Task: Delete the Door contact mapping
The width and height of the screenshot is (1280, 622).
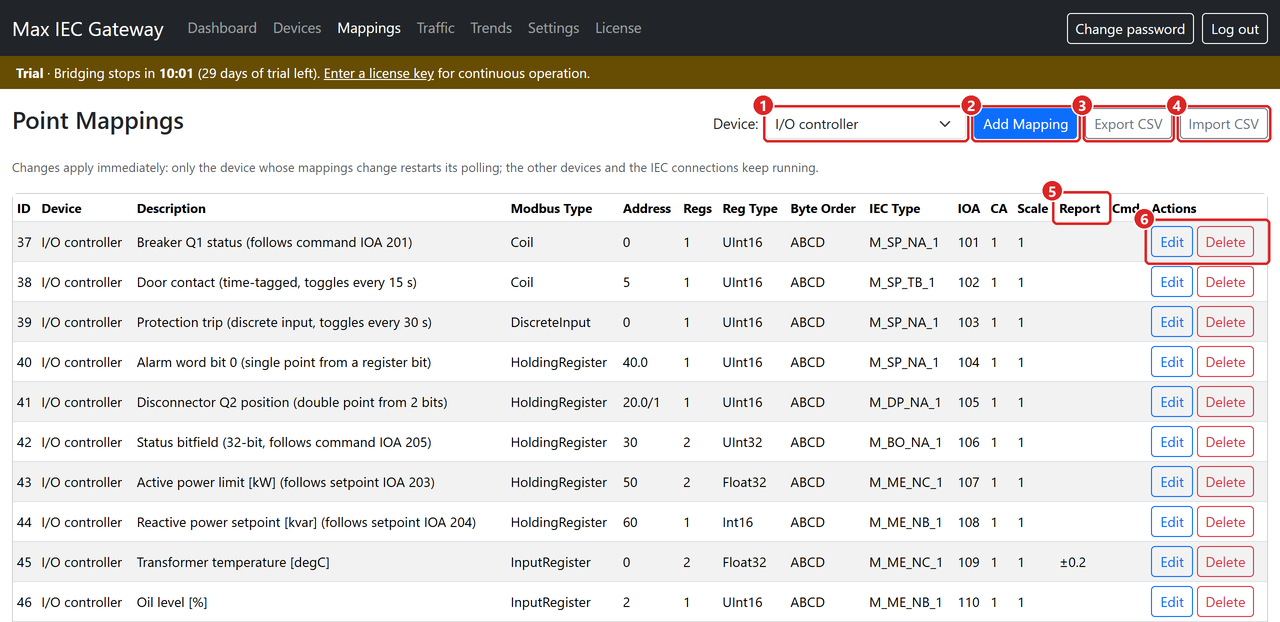Action: click(1225, 282)
